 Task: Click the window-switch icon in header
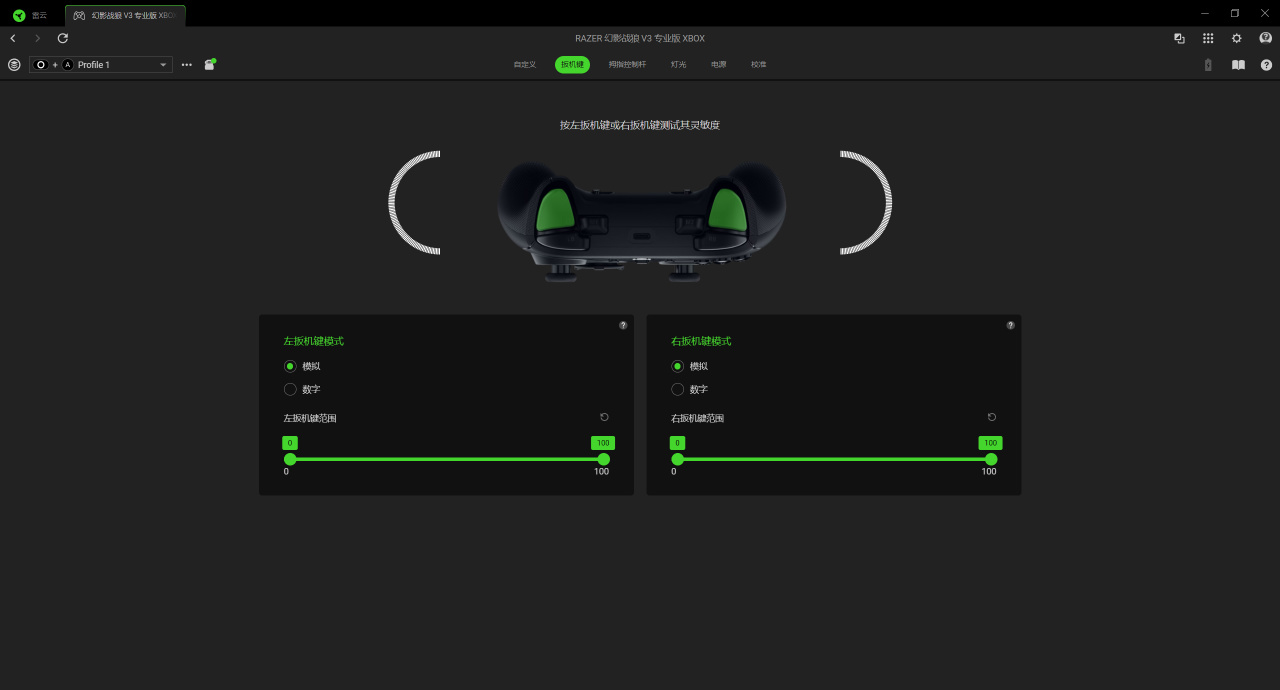[1179, 38]
